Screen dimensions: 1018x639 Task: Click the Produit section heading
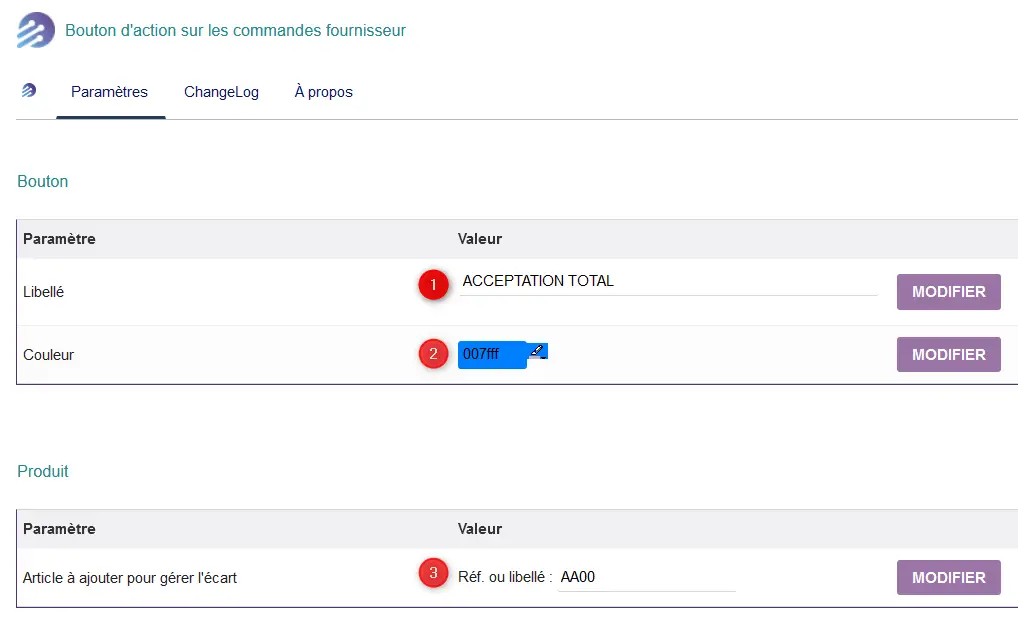click(43, 471)
